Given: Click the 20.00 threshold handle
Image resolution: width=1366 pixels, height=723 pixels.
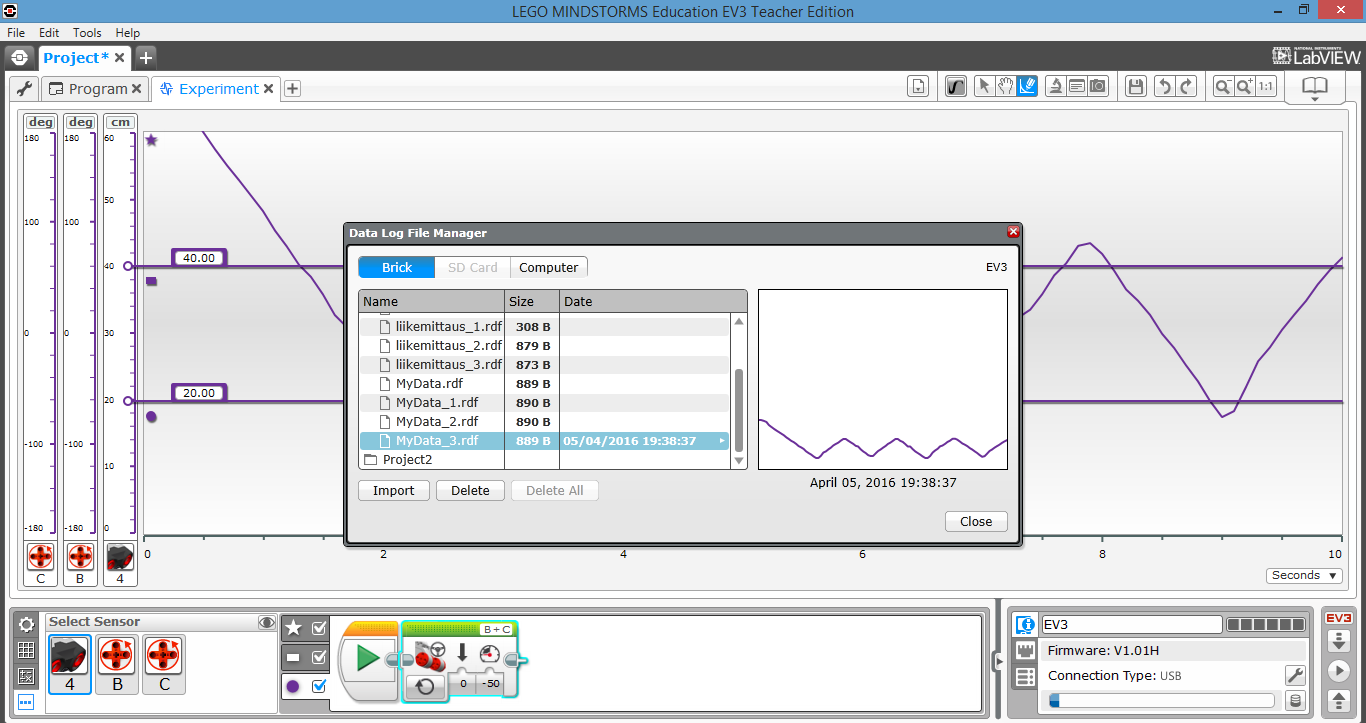Looking at the screenshot, I should coord(199,393).
